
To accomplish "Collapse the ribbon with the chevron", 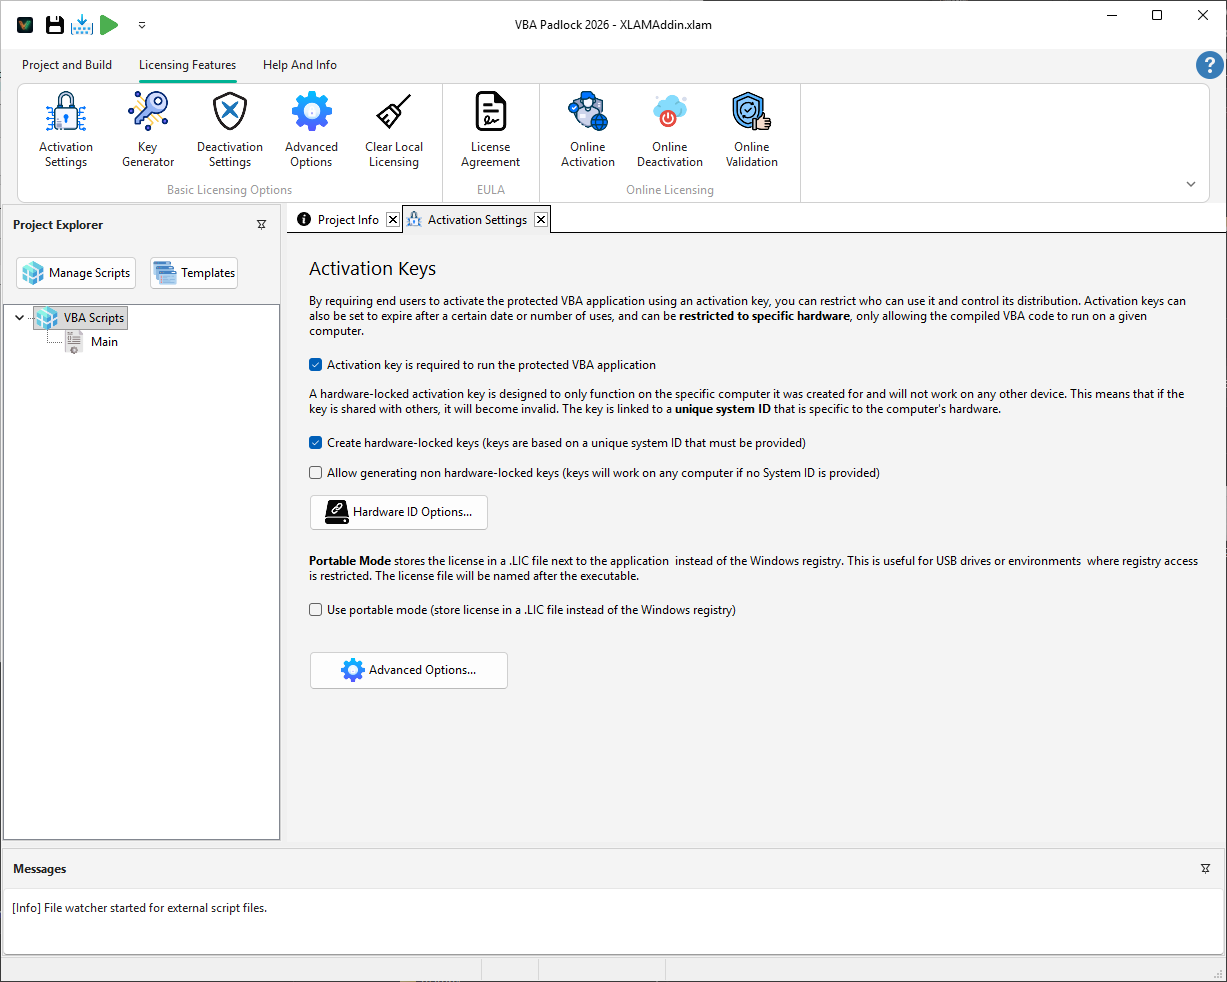I will [1190, 183].
